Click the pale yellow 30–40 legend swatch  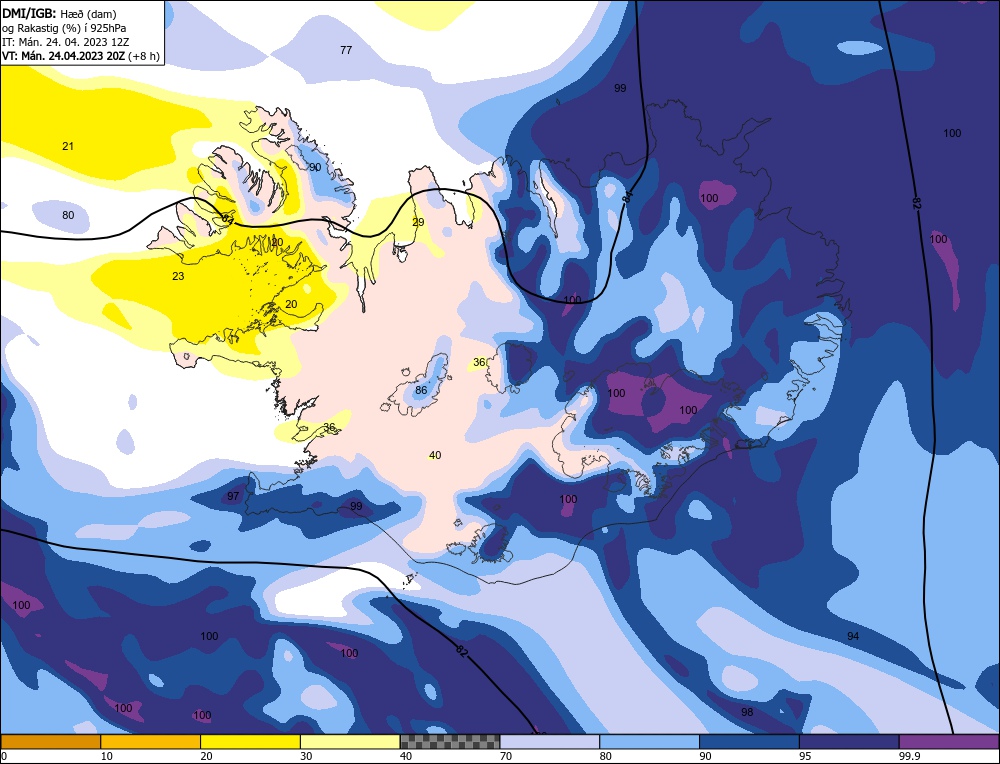(x=350, y=741)
